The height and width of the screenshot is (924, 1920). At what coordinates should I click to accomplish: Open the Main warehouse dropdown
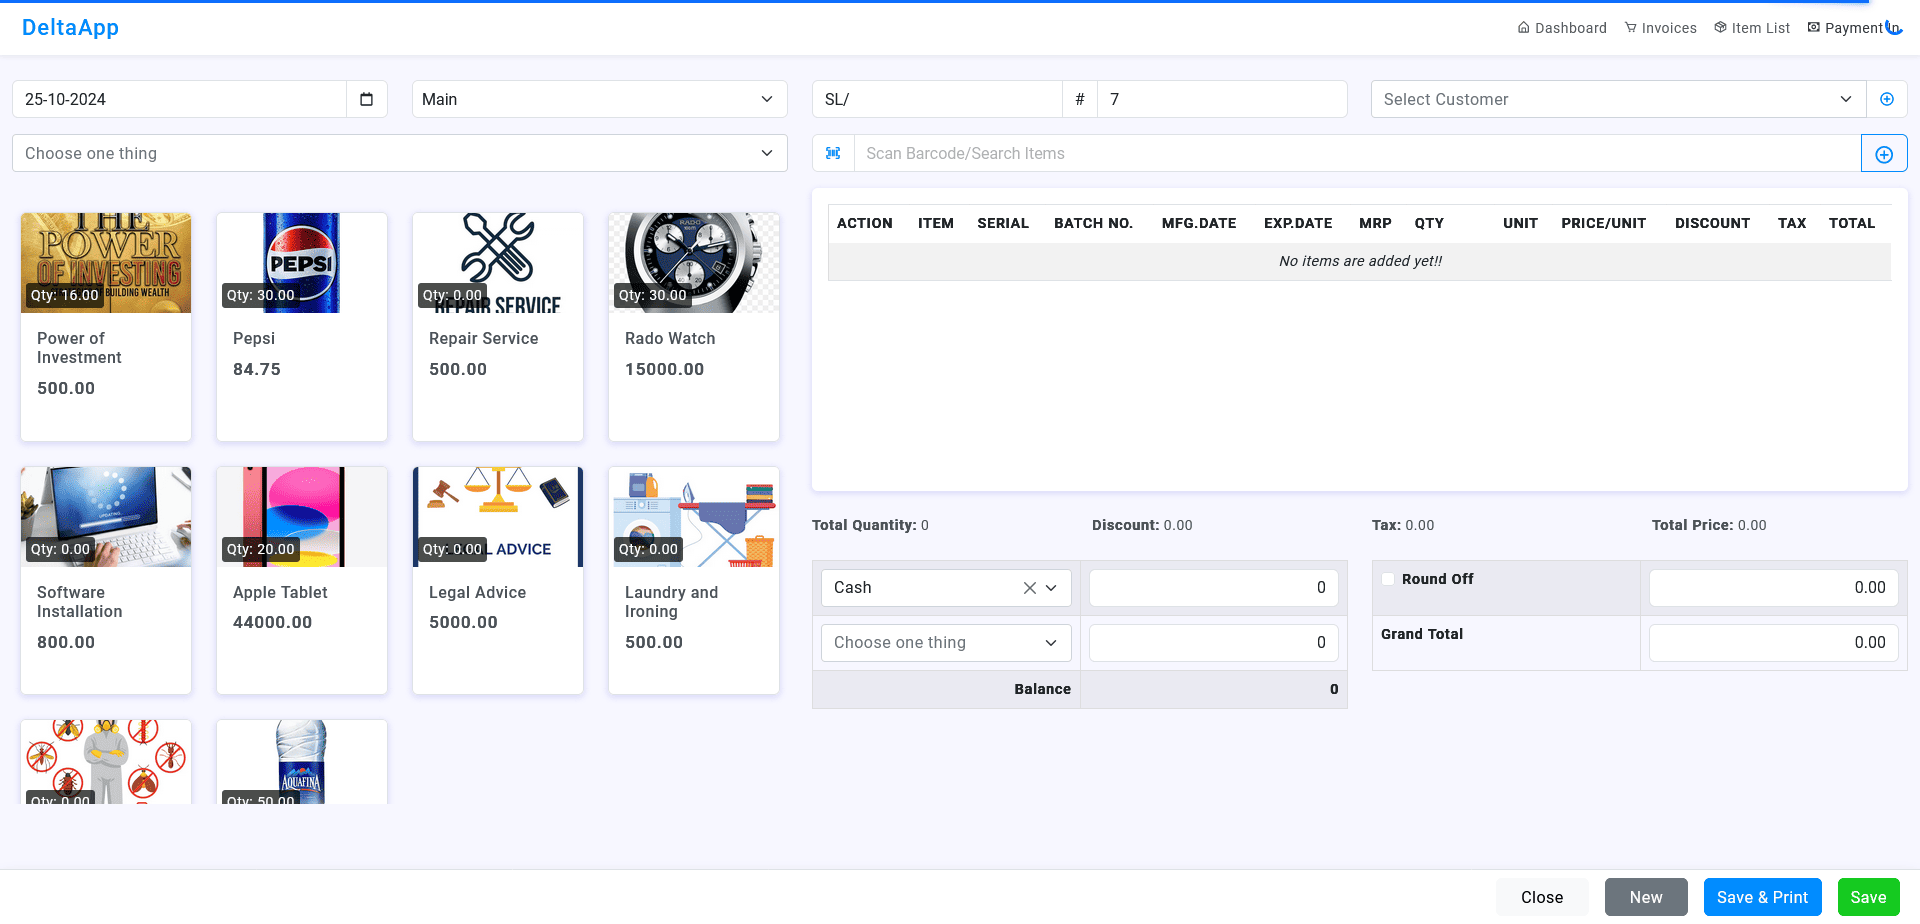coord(598,99)
